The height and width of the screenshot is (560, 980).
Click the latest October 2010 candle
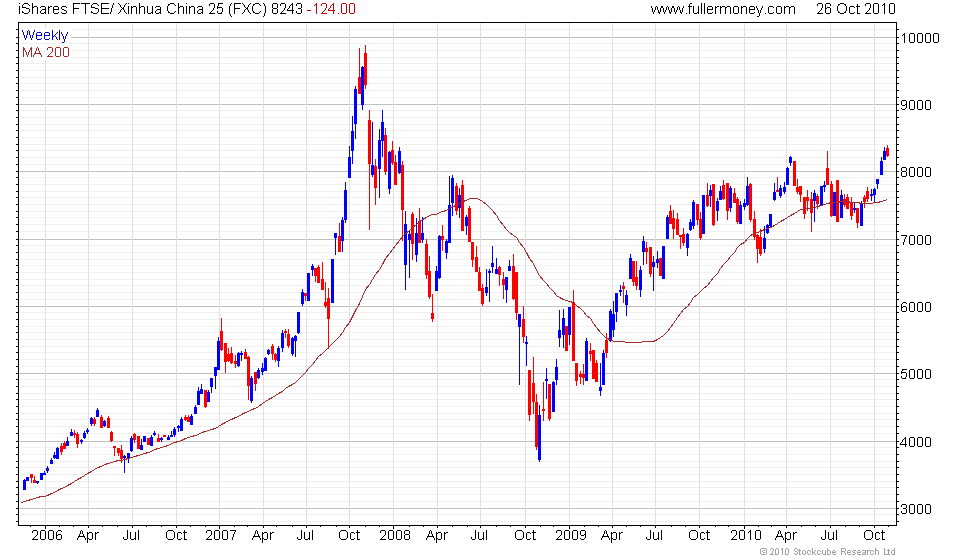pyautogui.click(x=888, y=151)
